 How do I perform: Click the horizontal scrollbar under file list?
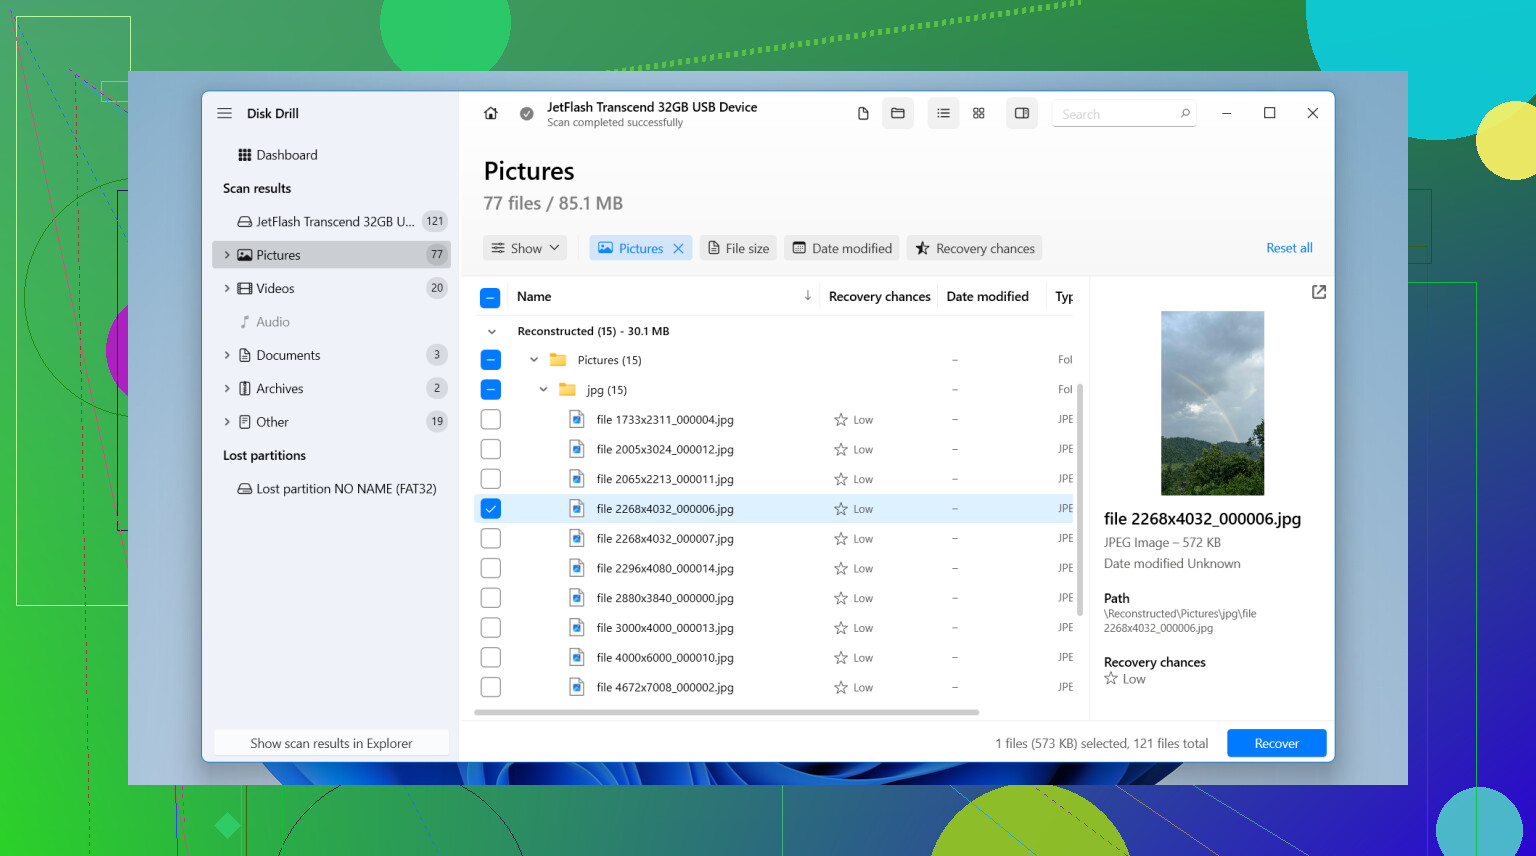pos(727,713)
